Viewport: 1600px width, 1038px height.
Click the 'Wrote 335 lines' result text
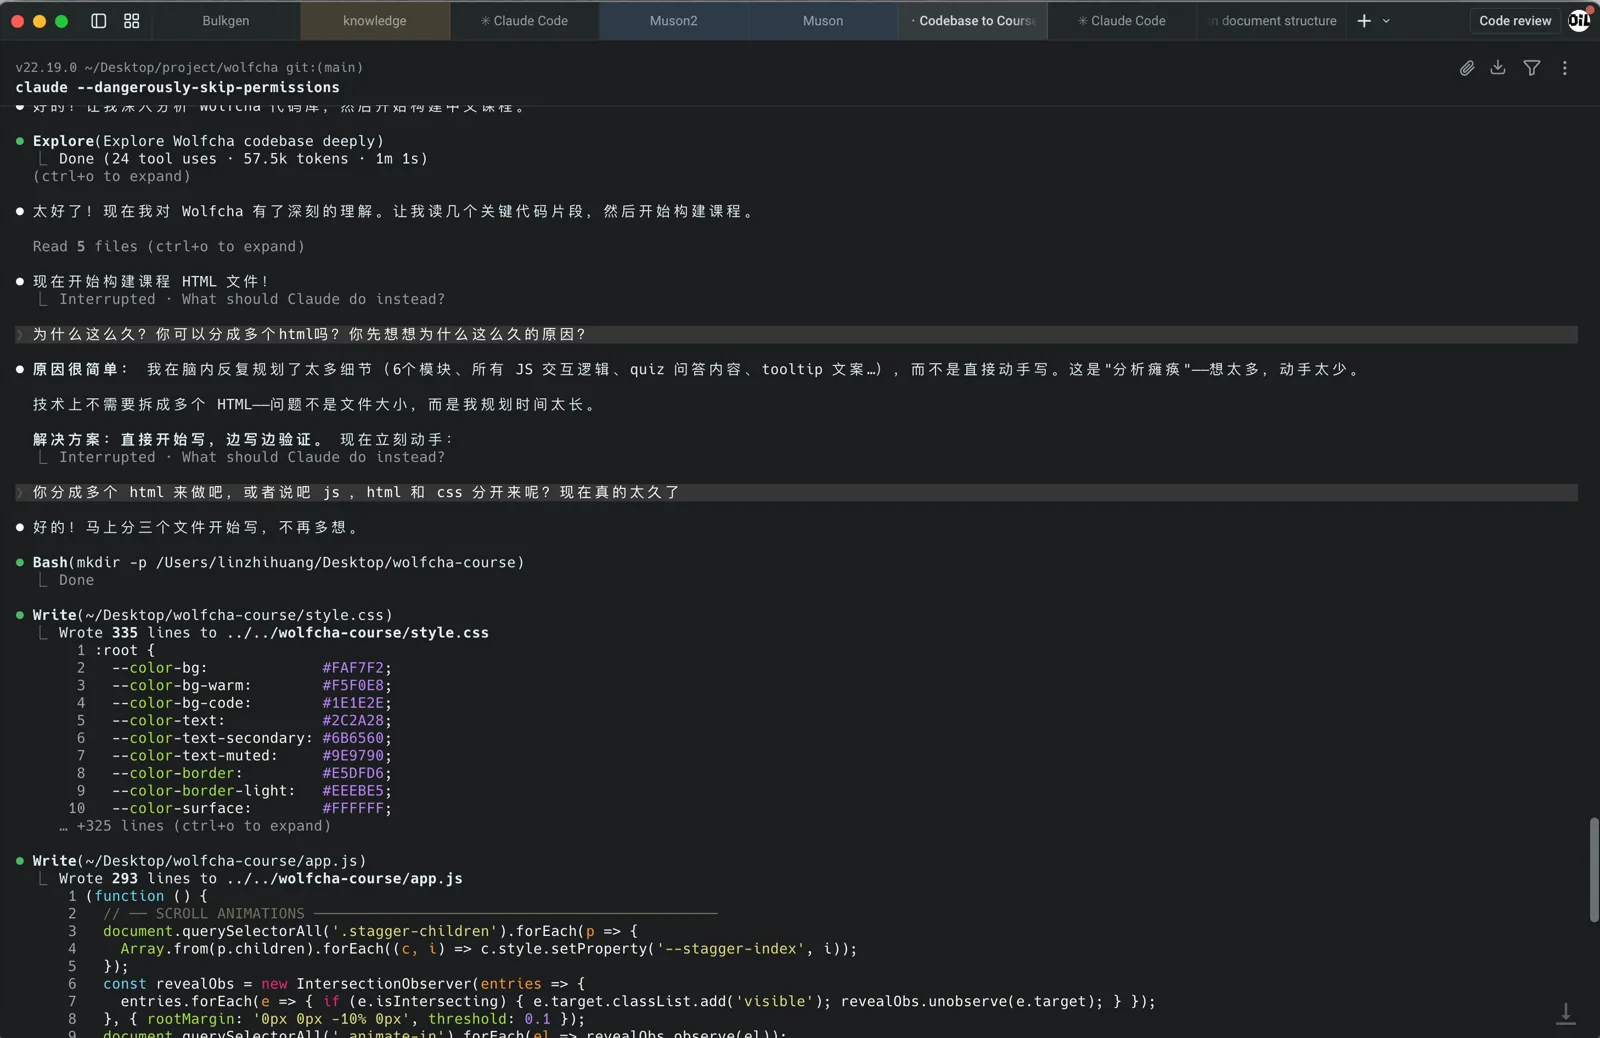[x=274, y=633]
